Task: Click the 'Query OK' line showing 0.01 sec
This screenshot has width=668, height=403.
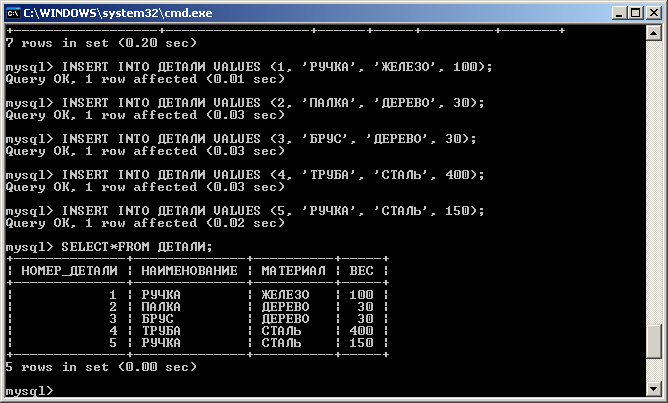Action: point(145,79)
